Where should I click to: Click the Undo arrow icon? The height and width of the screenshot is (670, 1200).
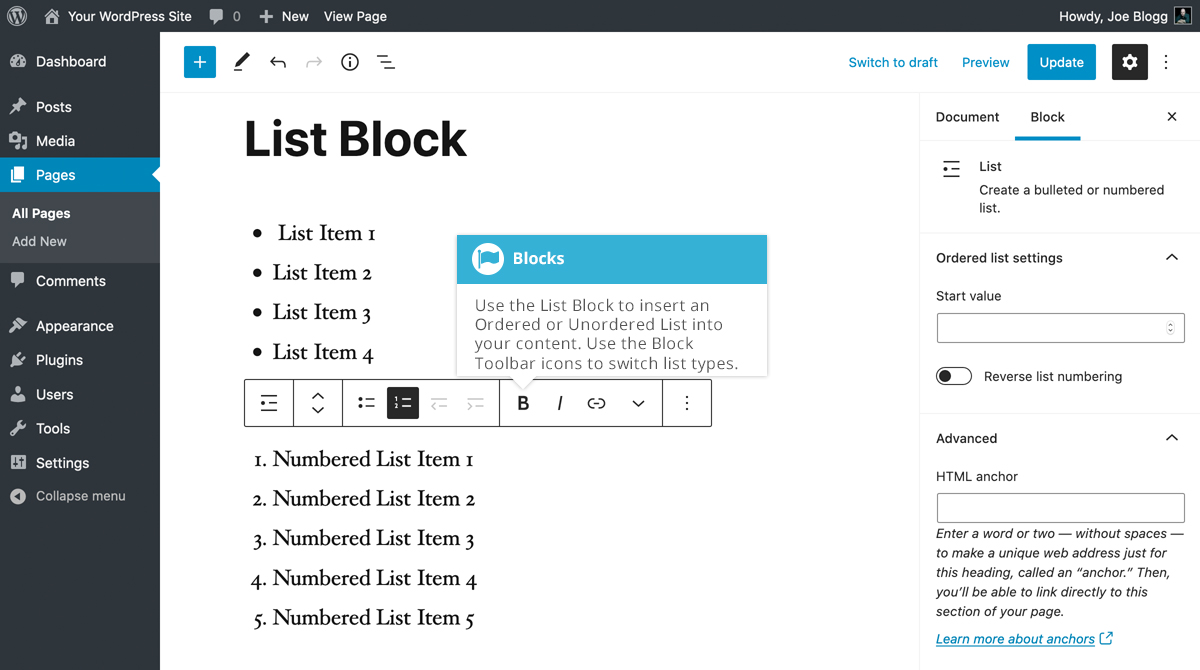click(277, 62)
